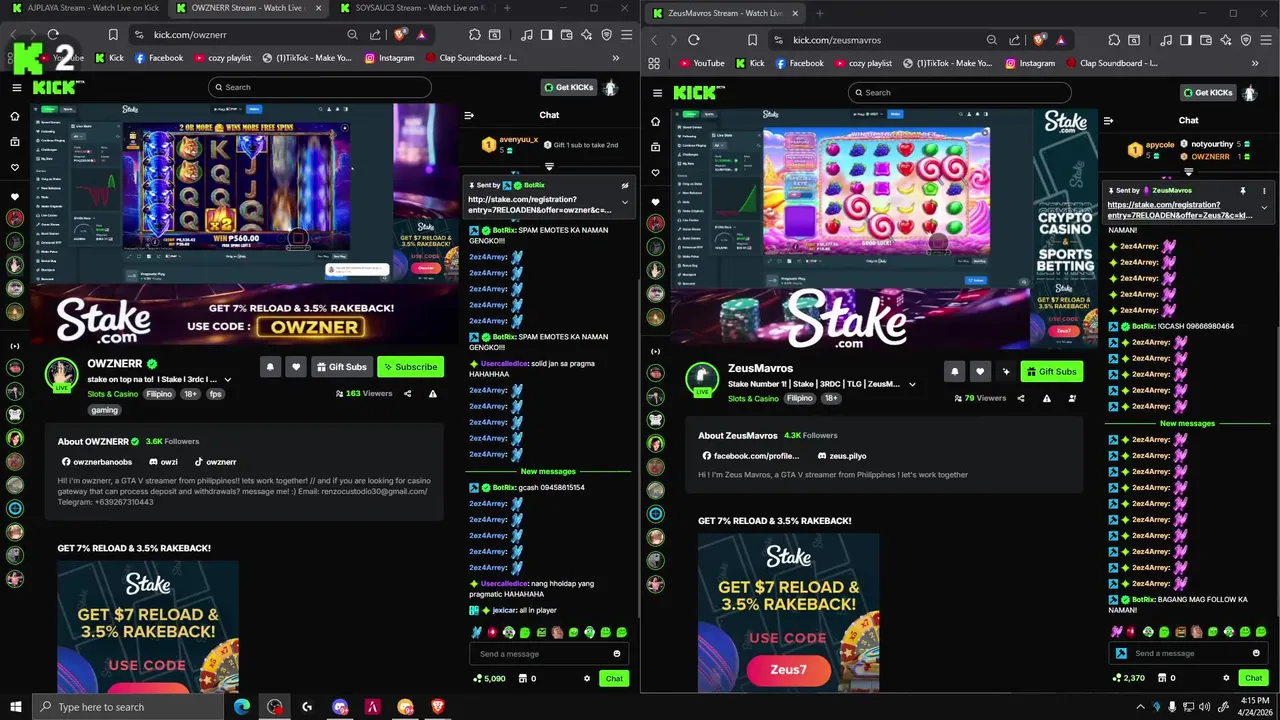Select the OWZNERR Stream tab
Screen dimensions: 1280x720
(248, 8)
